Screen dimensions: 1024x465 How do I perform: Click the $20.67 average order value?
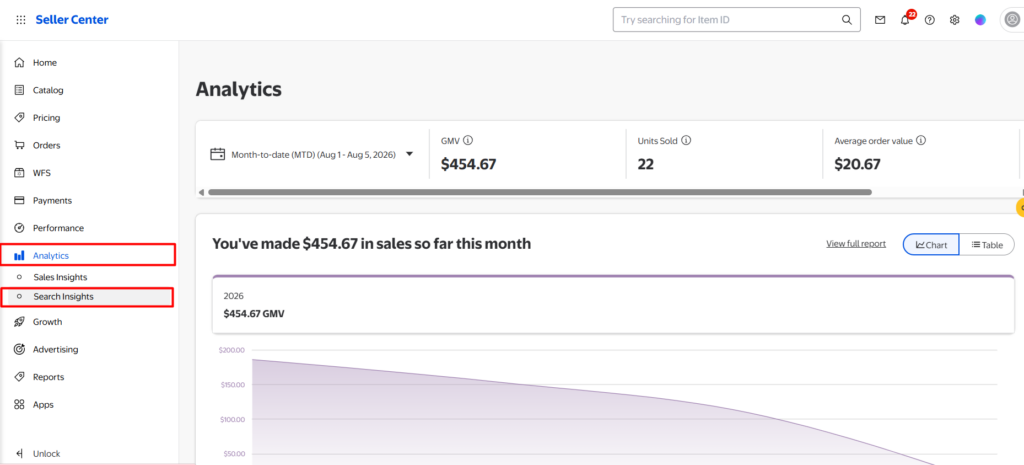coord(857,164)
